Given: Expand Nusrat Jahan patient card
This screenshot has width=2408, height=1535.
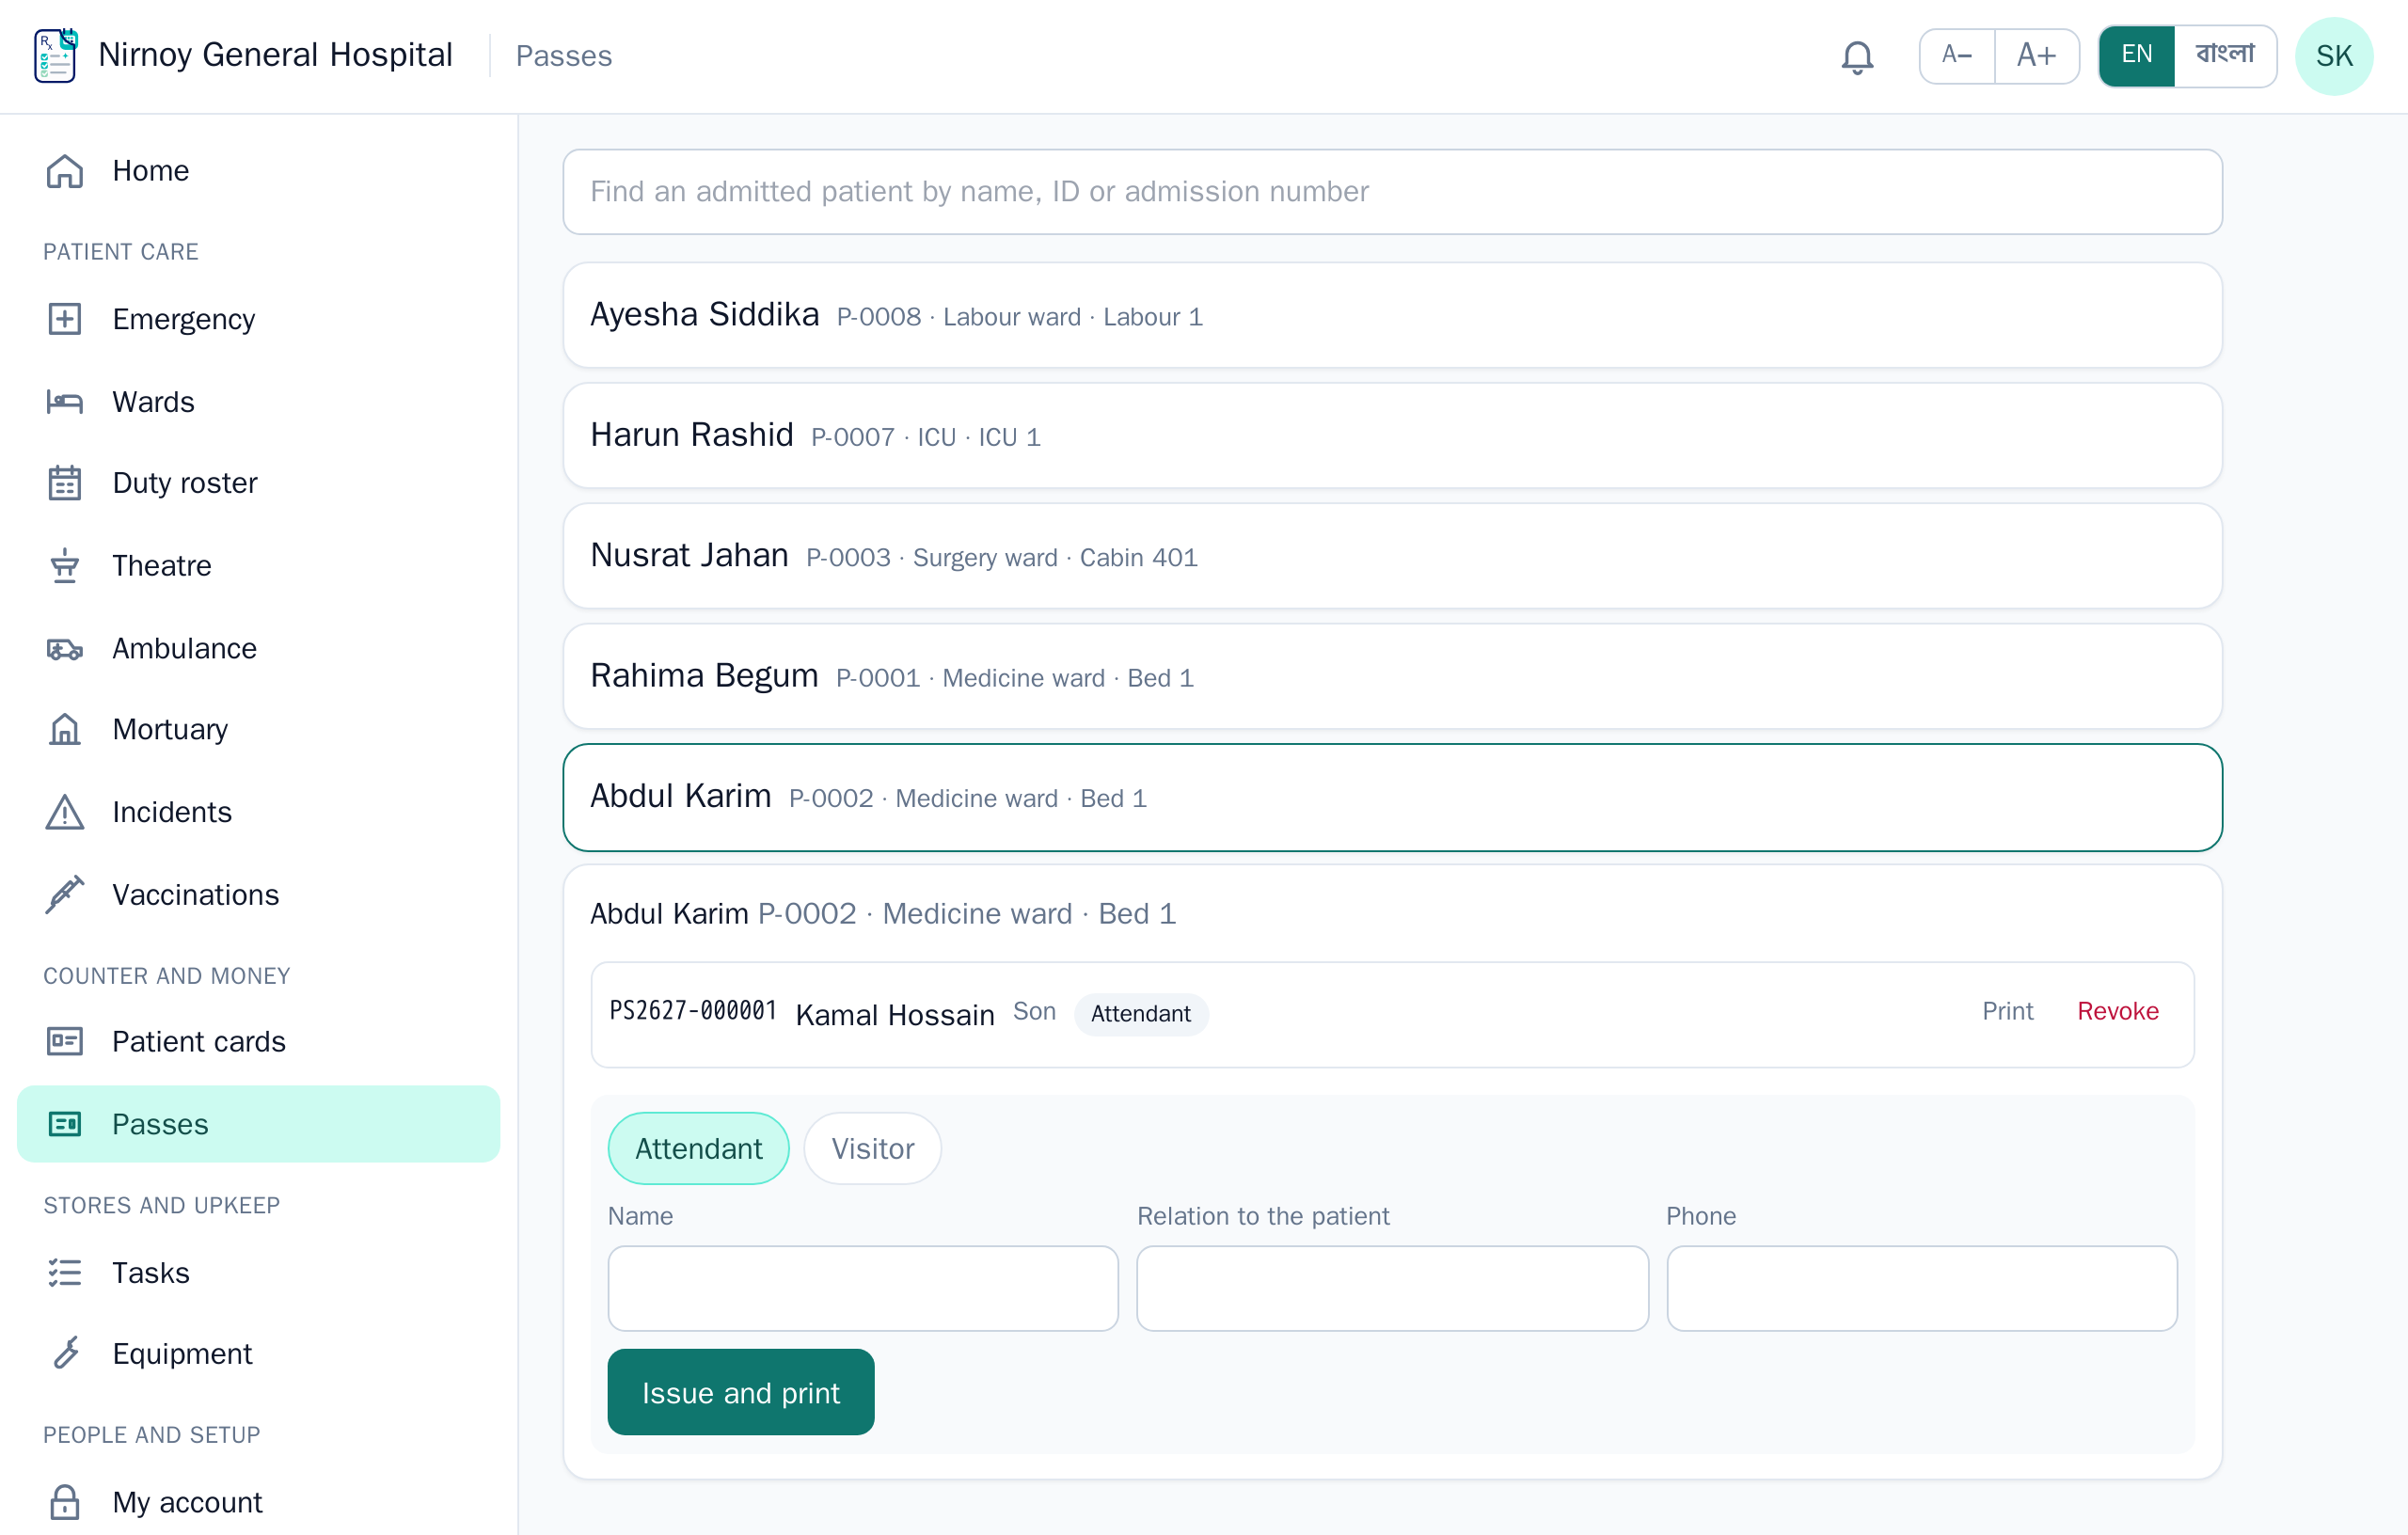Looking at the screenshot, I should click(x=1392, y=556).
